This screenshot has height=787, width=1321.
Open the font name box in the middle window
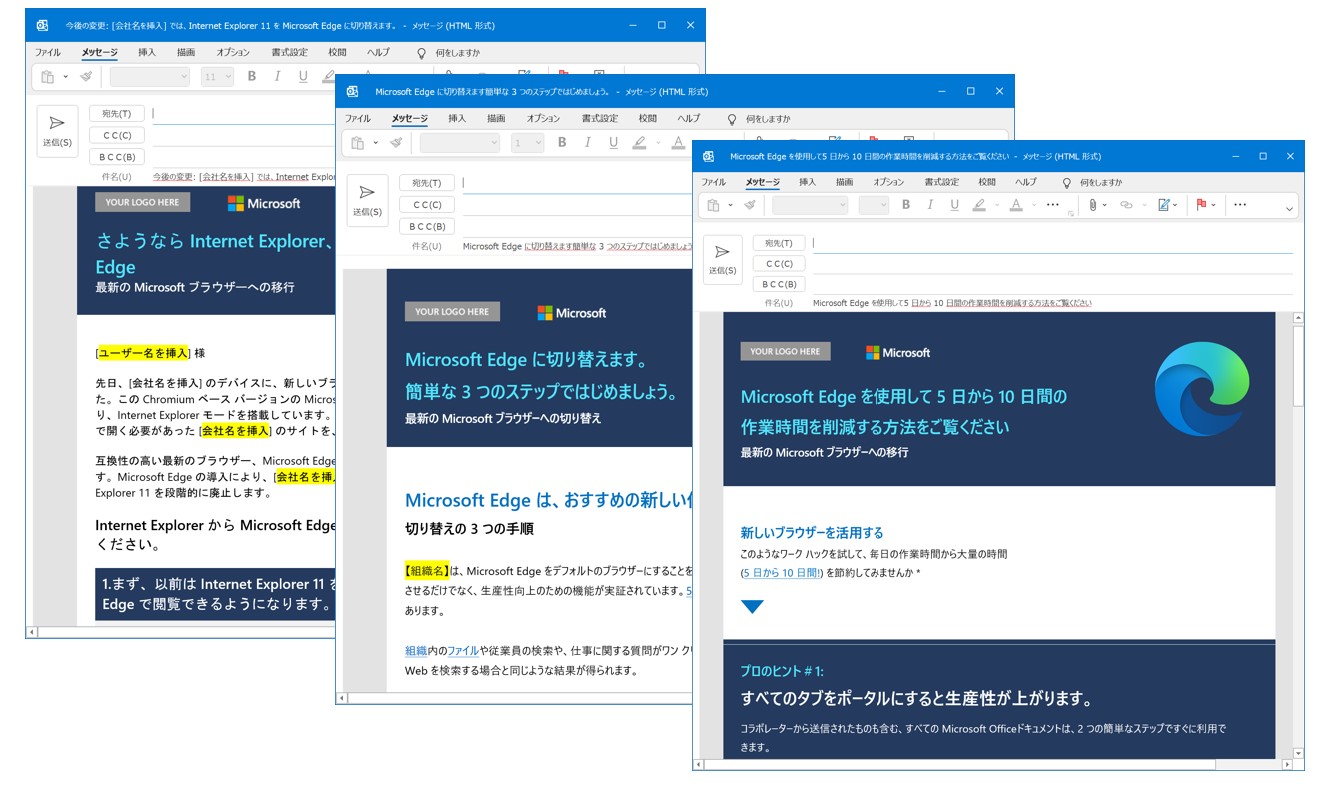459,143
